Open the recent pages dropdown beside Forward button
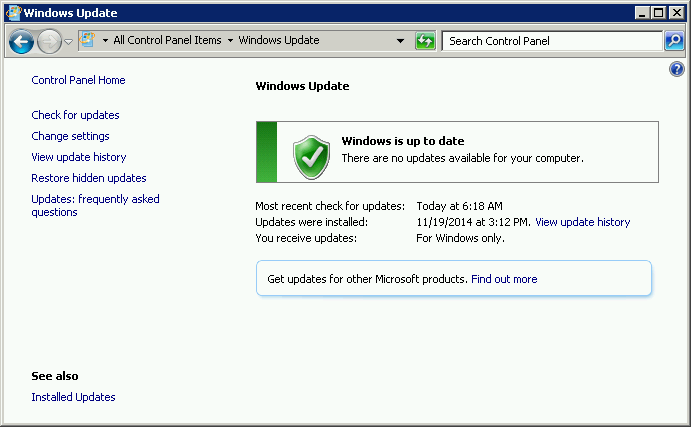This screenshot has height=427, width=691. tap(68, 42)
